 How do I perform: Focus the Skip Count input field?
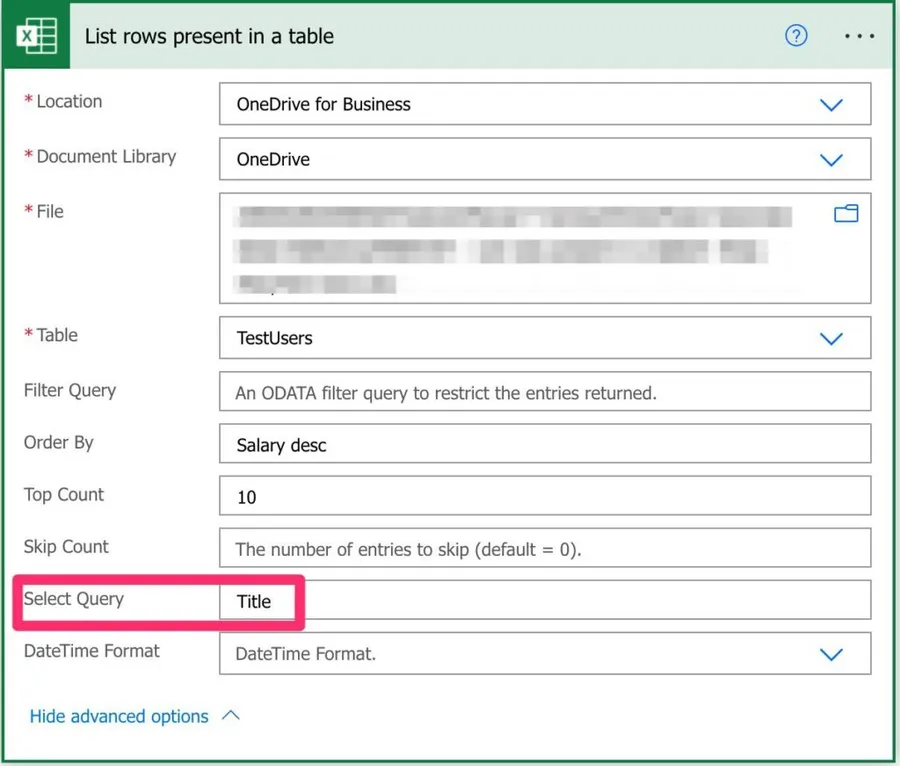[545, 549]
